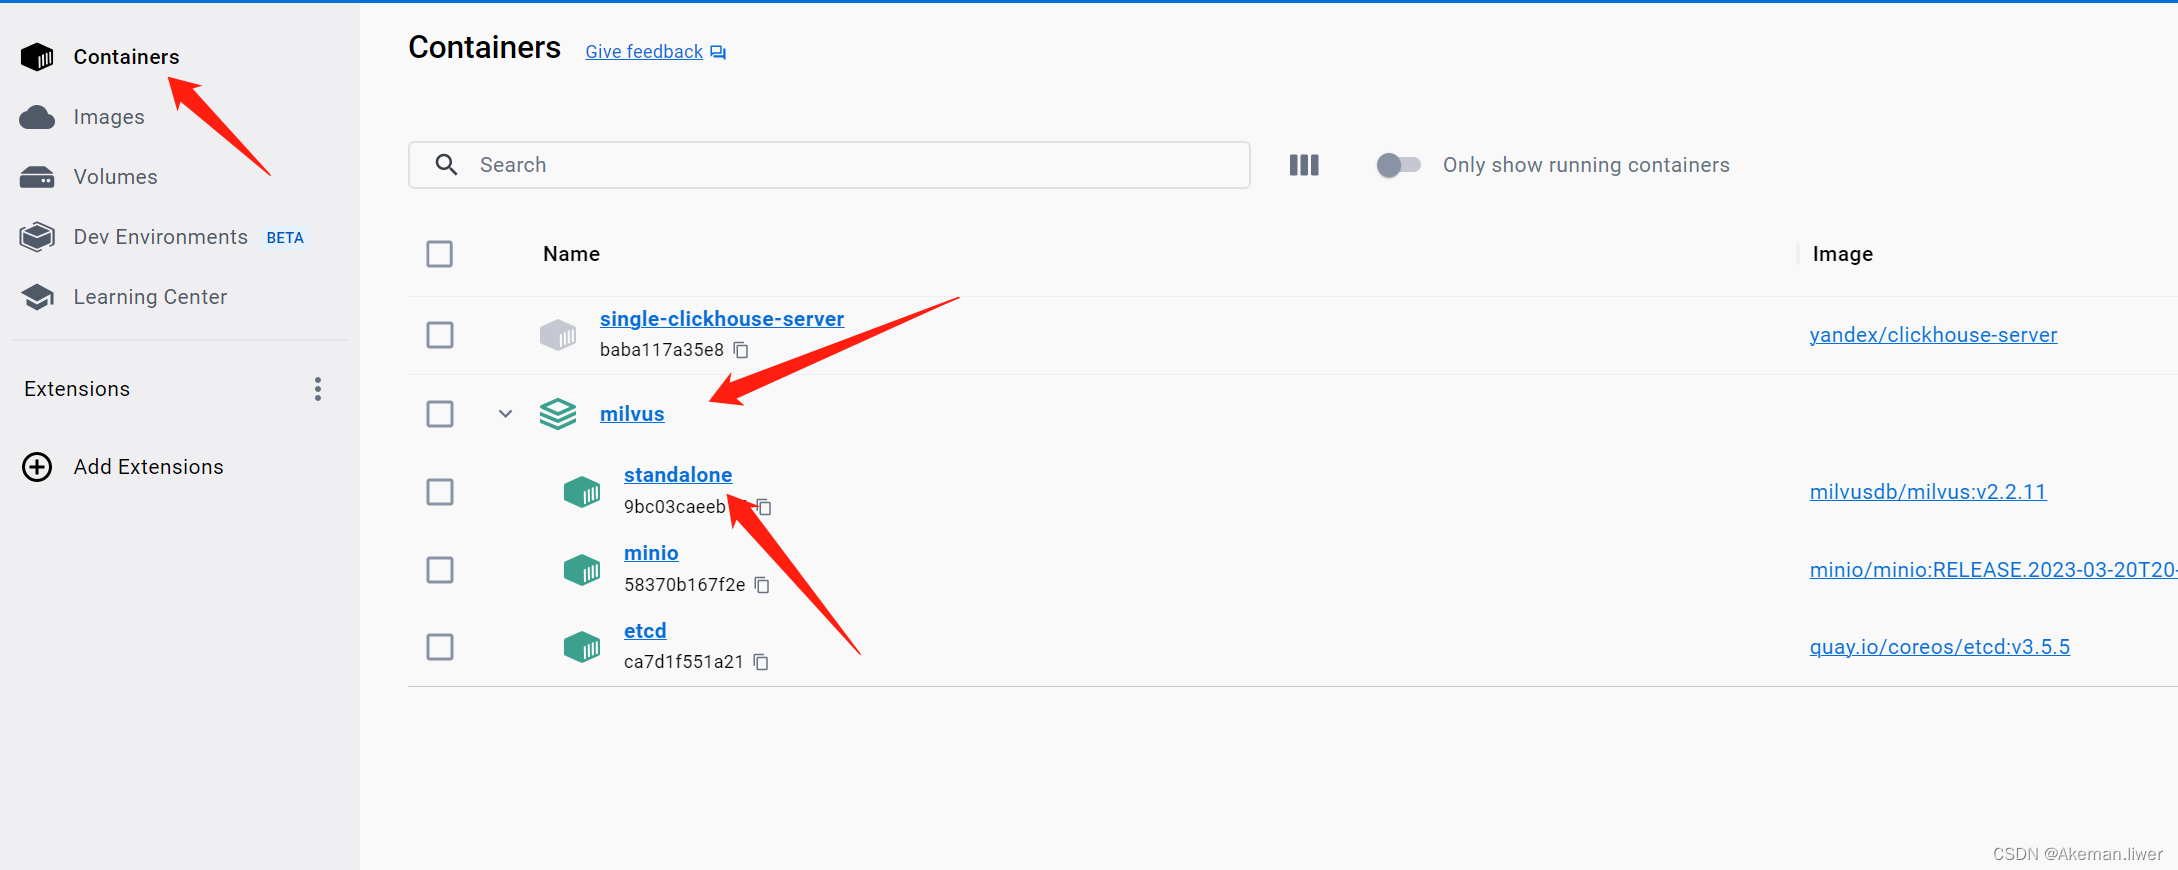
Task: Focus the container Search field
Action: [x=829, y=165]
